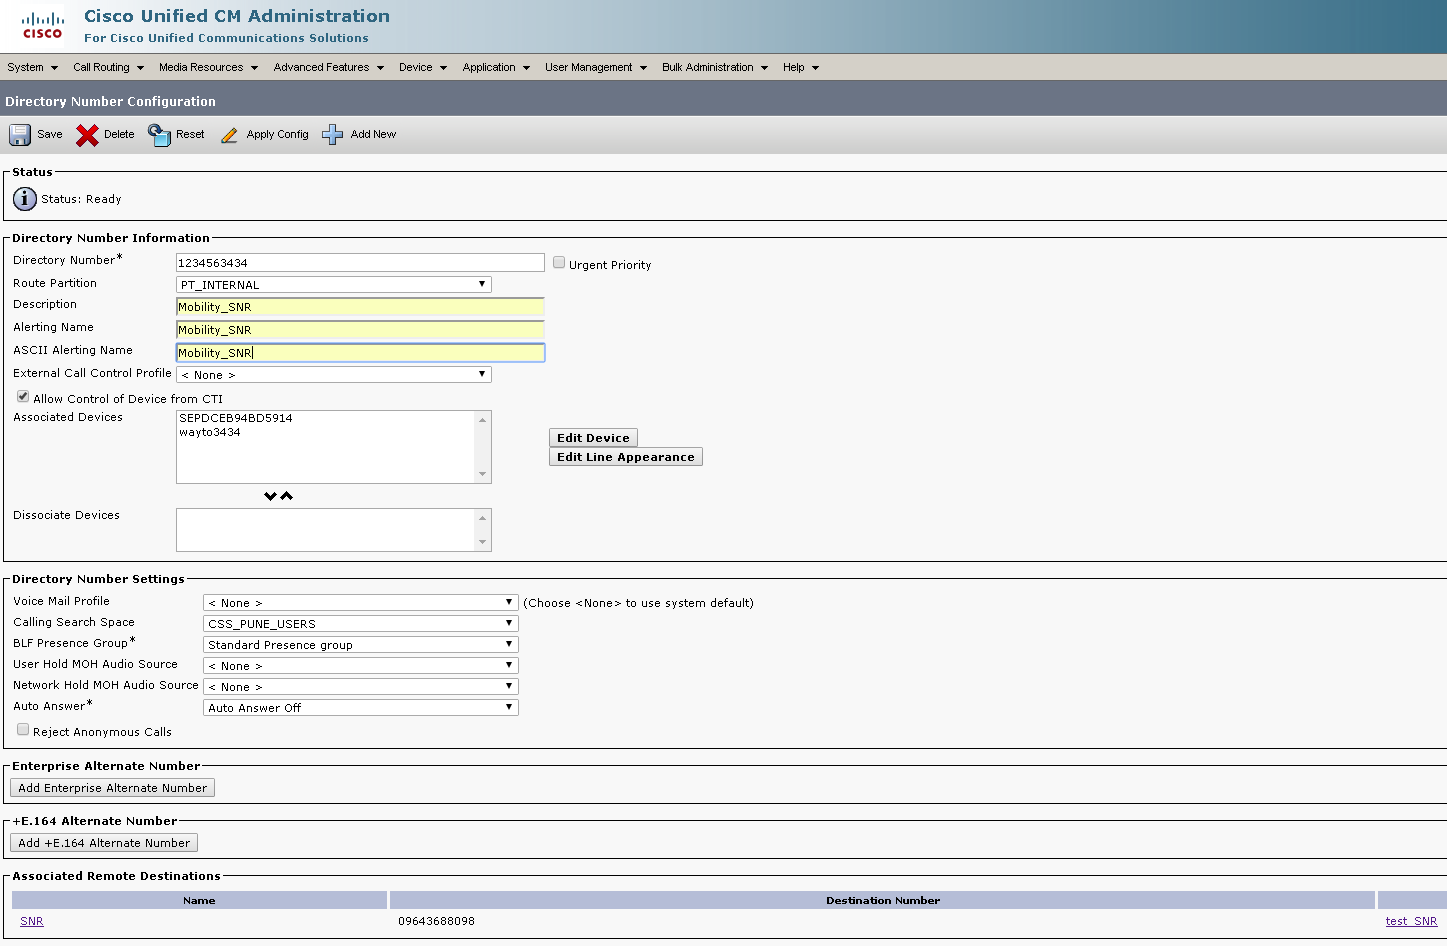Open the Call Routing menu
The image size is (1447, 946).
tap(108, 67)
